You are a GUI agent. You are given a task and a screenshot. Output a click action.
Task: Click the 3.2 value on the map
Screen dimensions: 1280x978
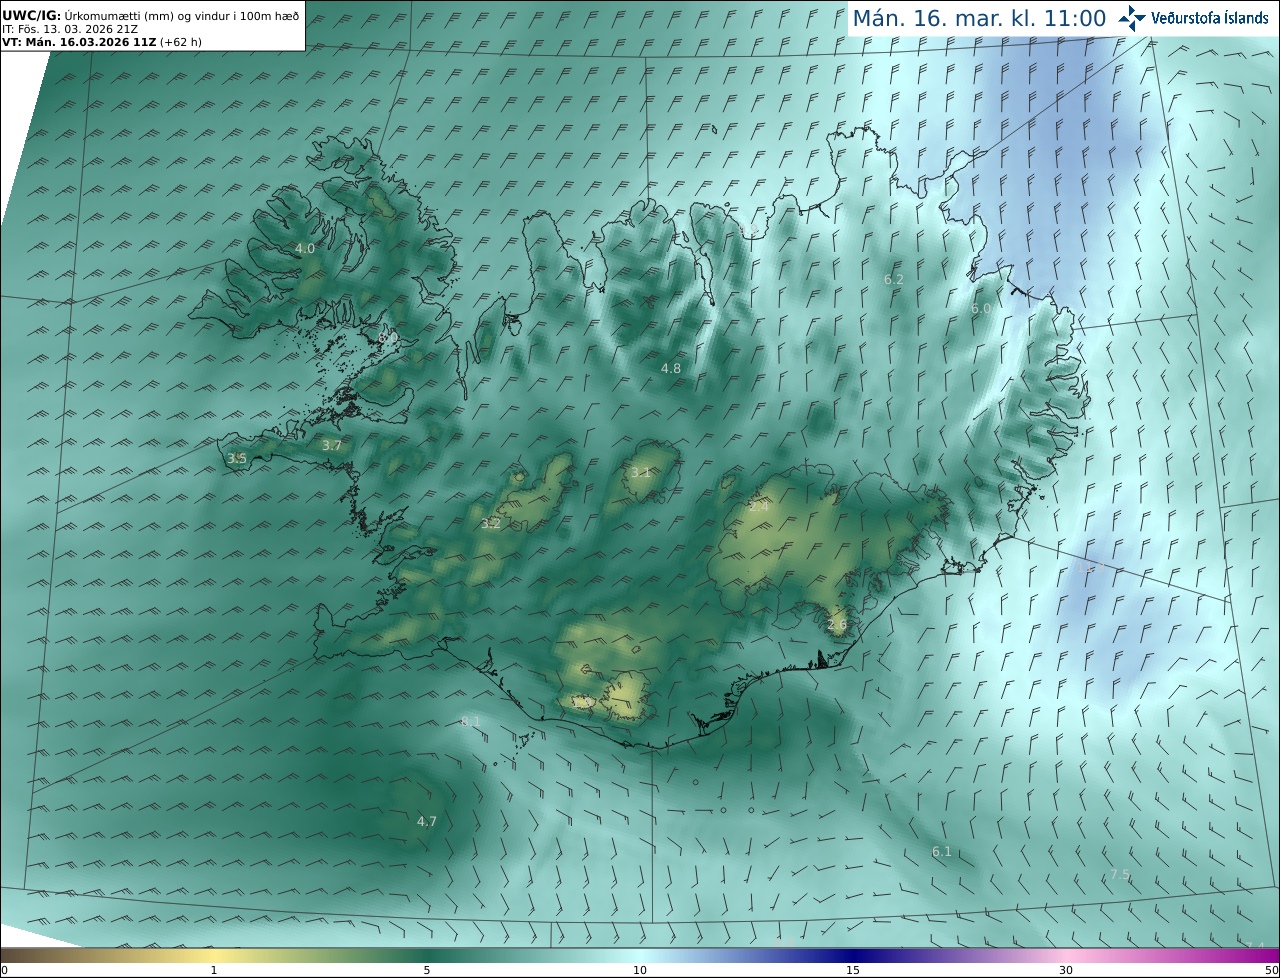pyautogui.click(x=490, y=523)
